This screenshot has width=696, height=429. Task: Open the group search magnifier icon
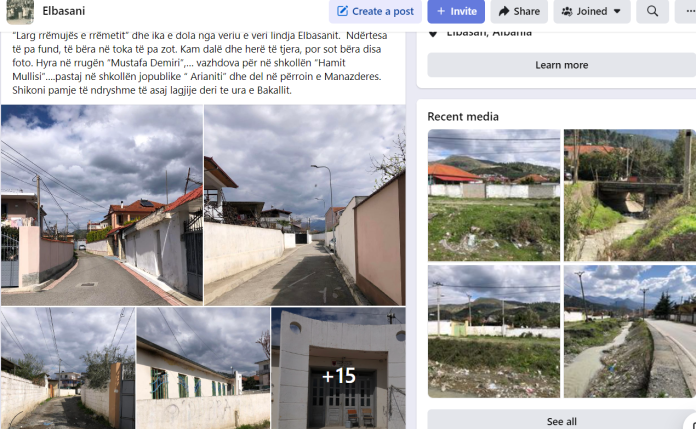coord(652,11)
